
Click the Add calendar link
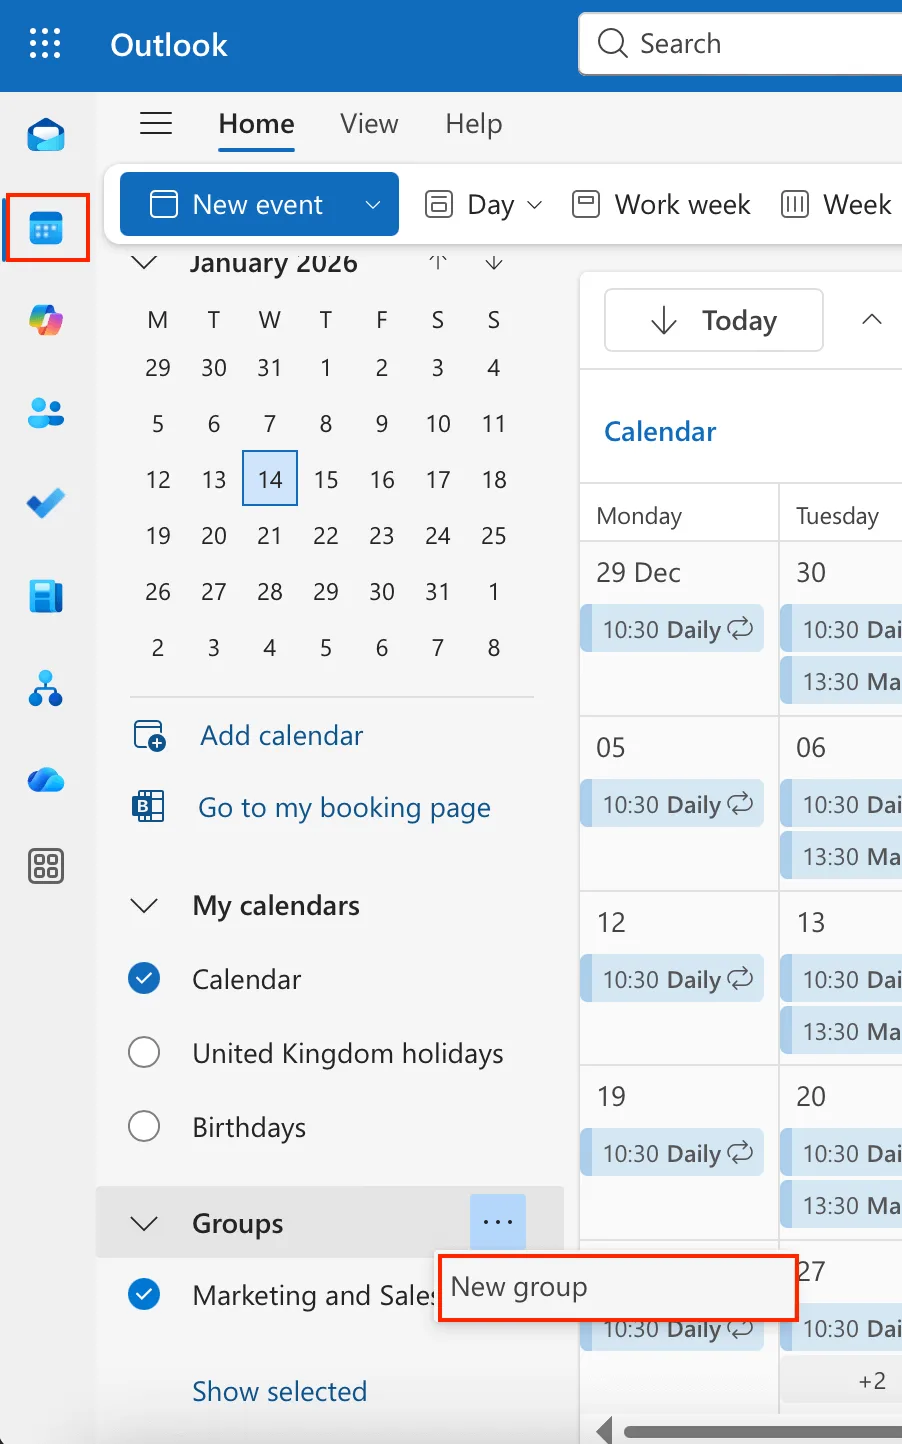pos(281,735)
